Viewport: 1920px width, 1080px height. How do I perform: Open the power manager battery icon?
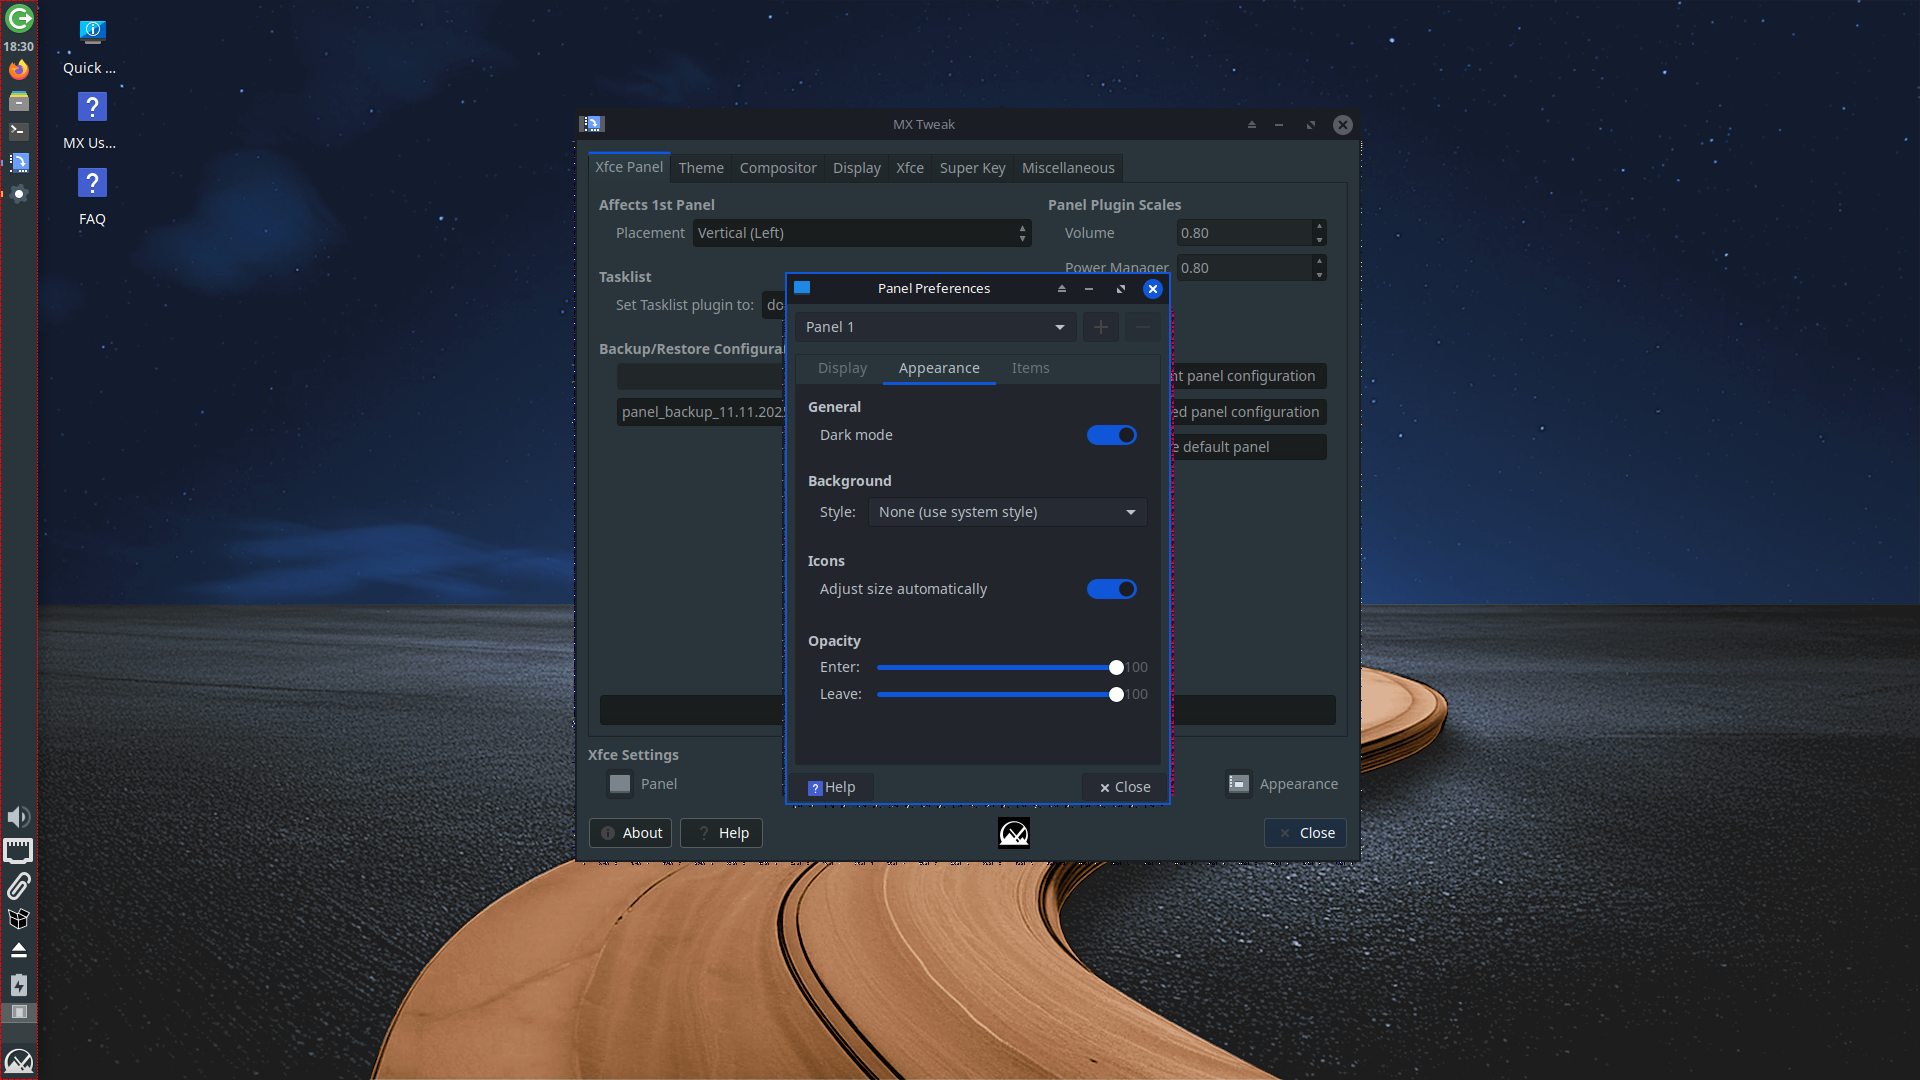point(19,985)
